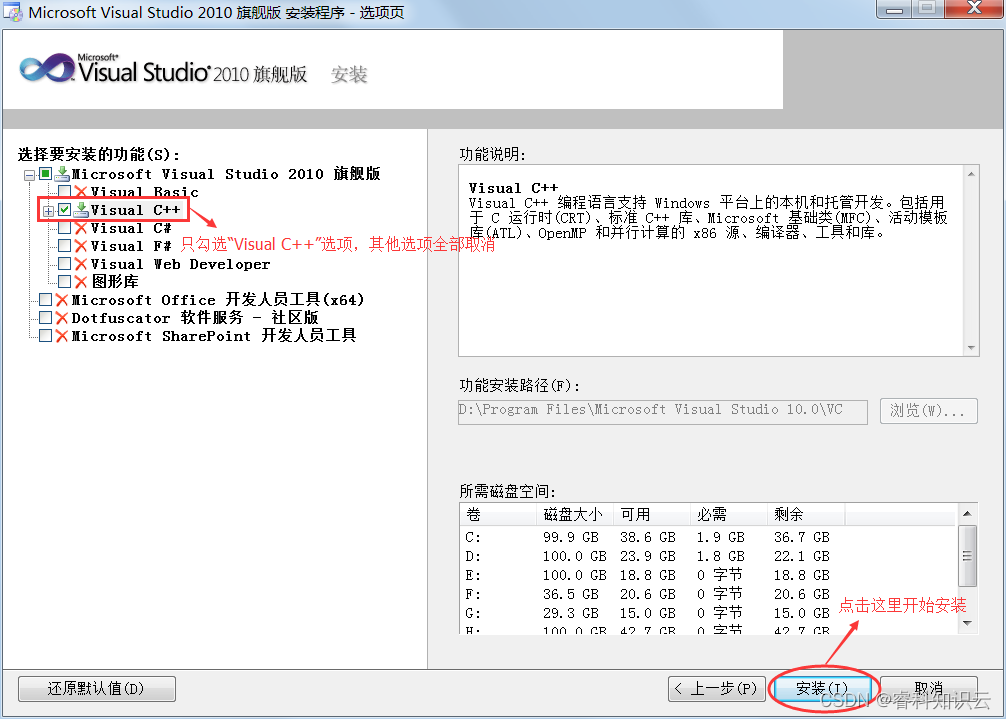This screenshot has height=719, width=1006.
Task: Select the Visual Web Developer tree label
Action: click(x=180, y=264)
